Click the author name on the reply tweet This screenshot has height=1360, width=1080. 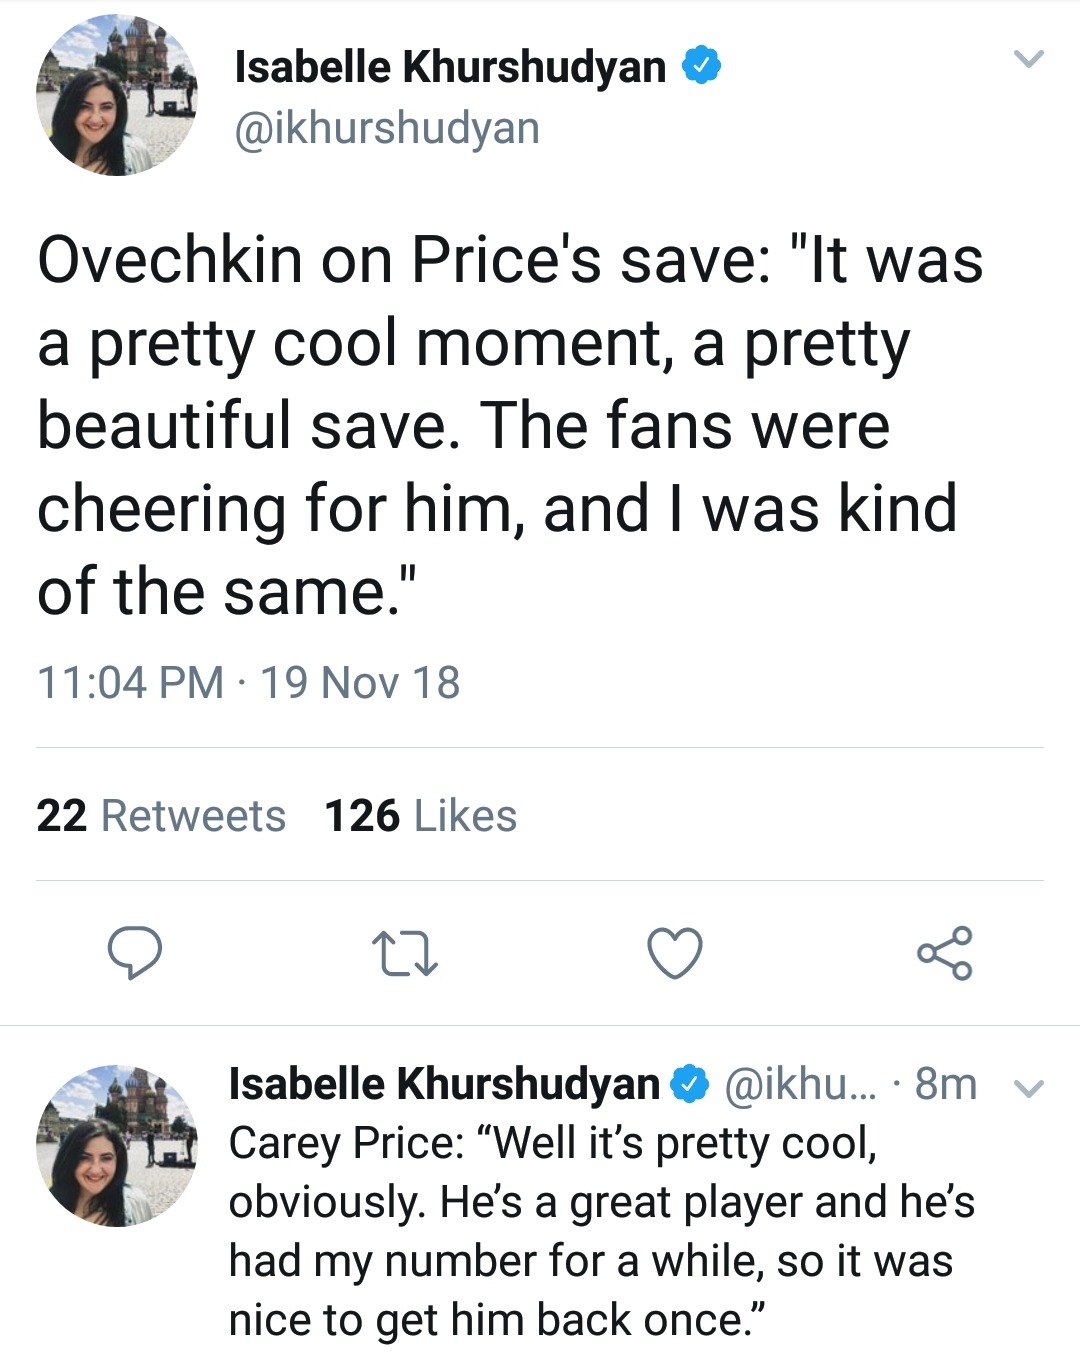(x=444, y=1084)
